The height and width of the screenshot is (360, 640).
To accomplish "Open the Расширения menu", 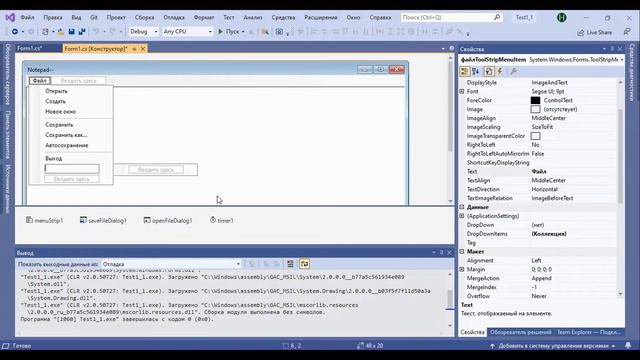I will 321,17.
